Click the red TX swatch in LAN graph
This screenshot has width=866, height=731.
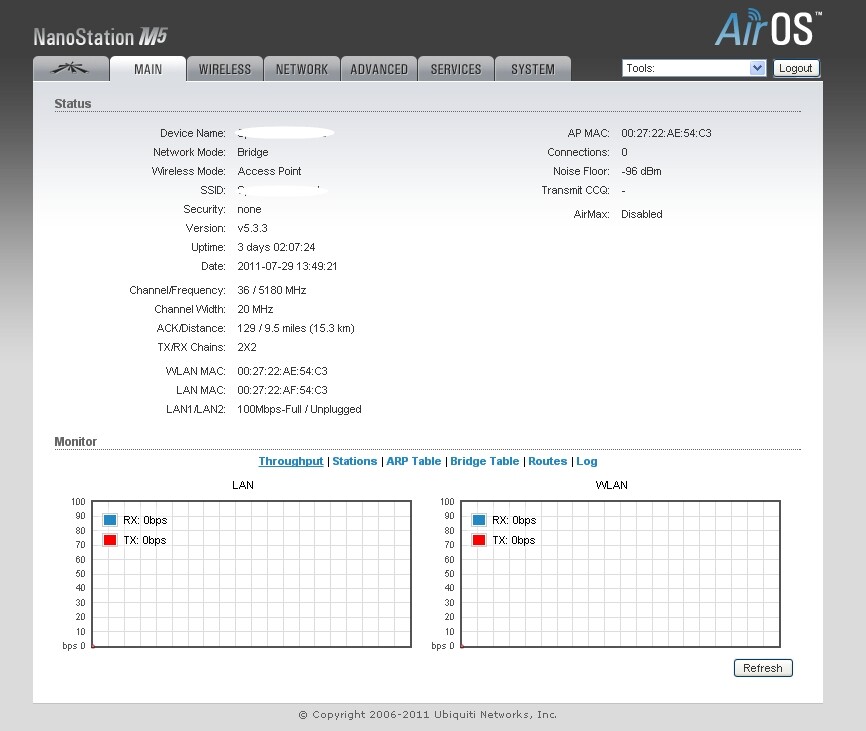(110, 540)
